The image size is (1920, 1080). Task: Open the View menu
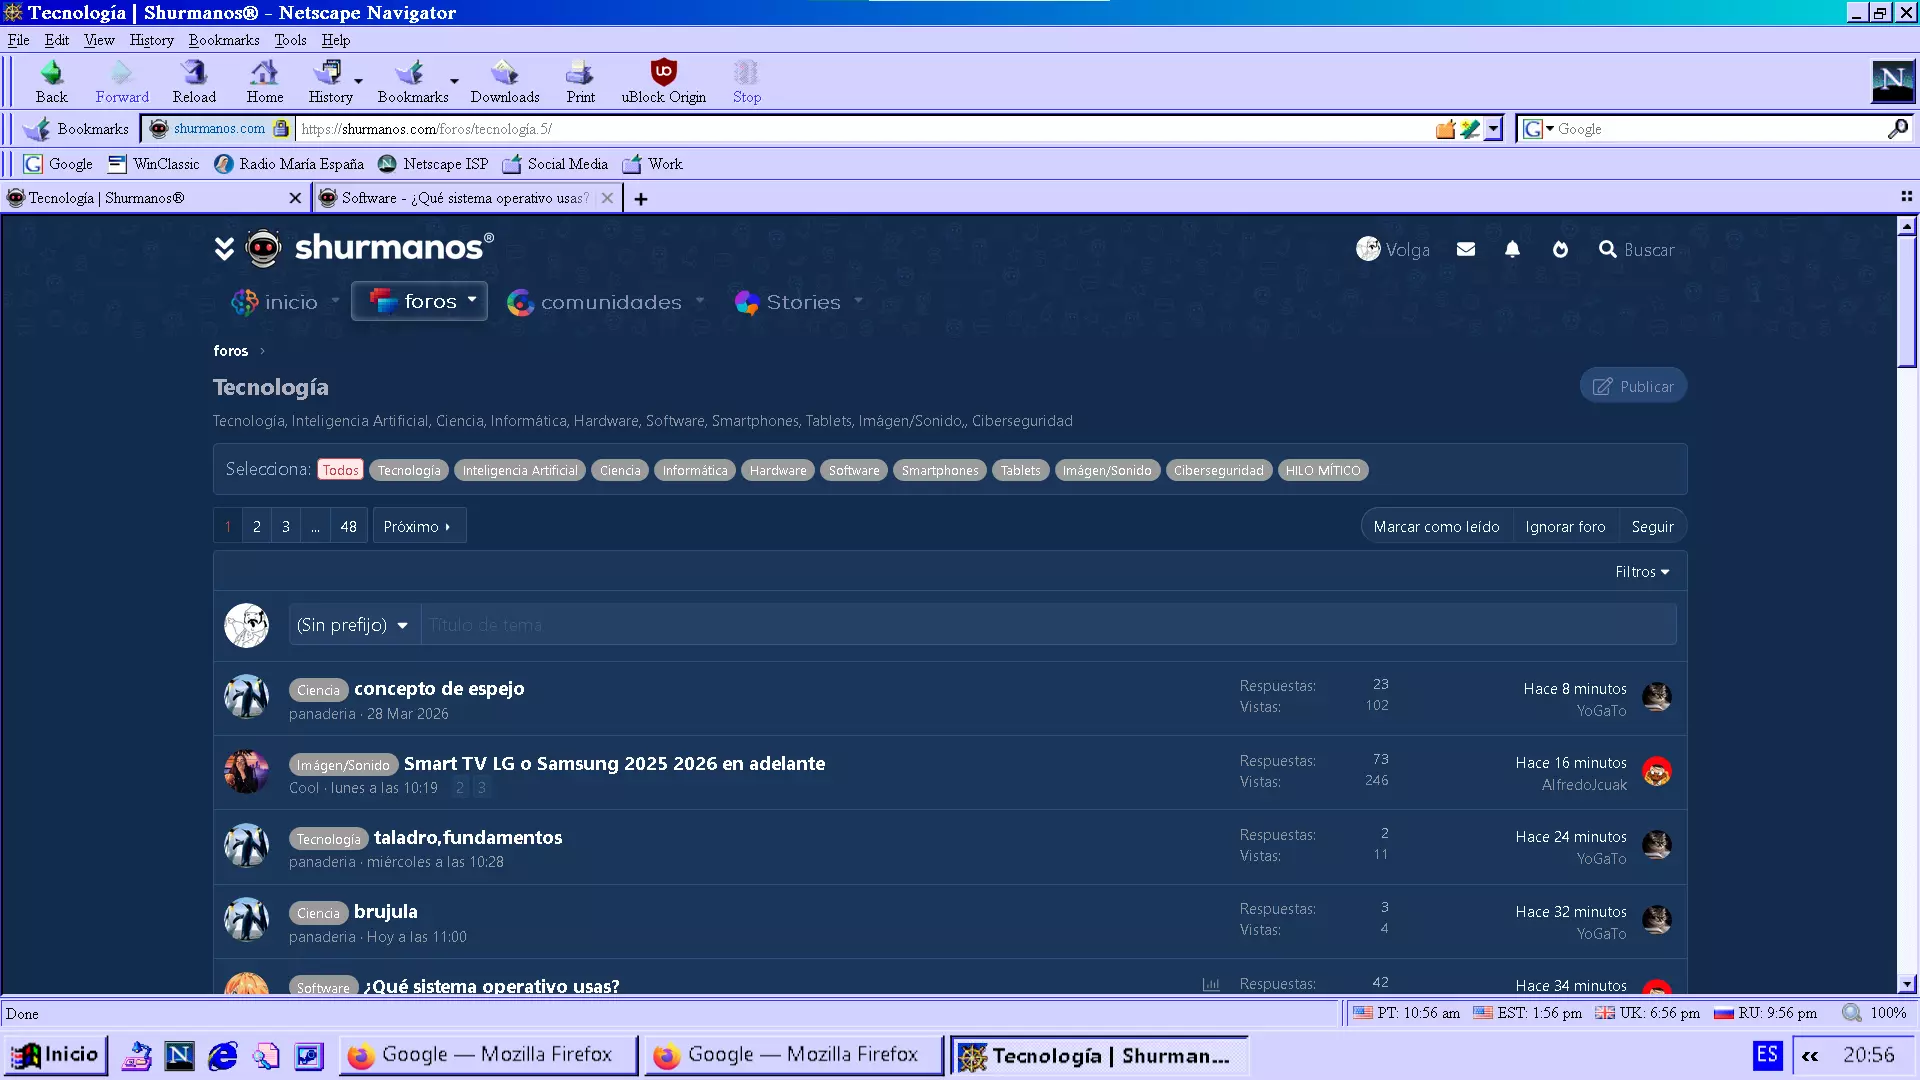pos(99,40)
